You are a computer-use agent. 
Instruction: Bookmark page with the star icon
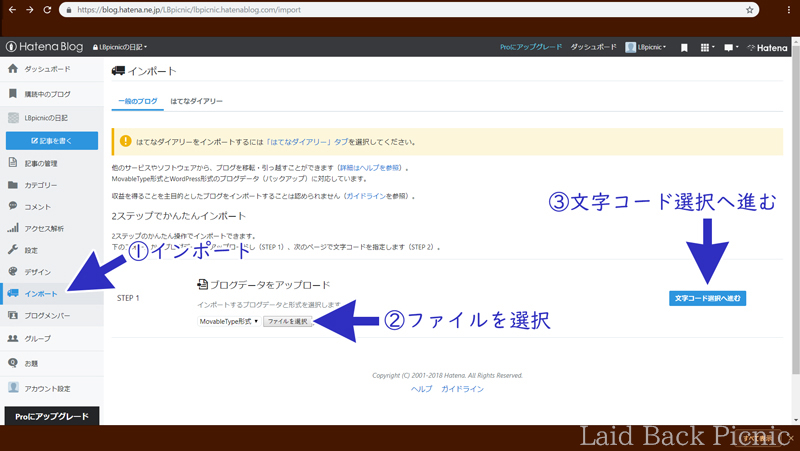(x=749, y=10)
